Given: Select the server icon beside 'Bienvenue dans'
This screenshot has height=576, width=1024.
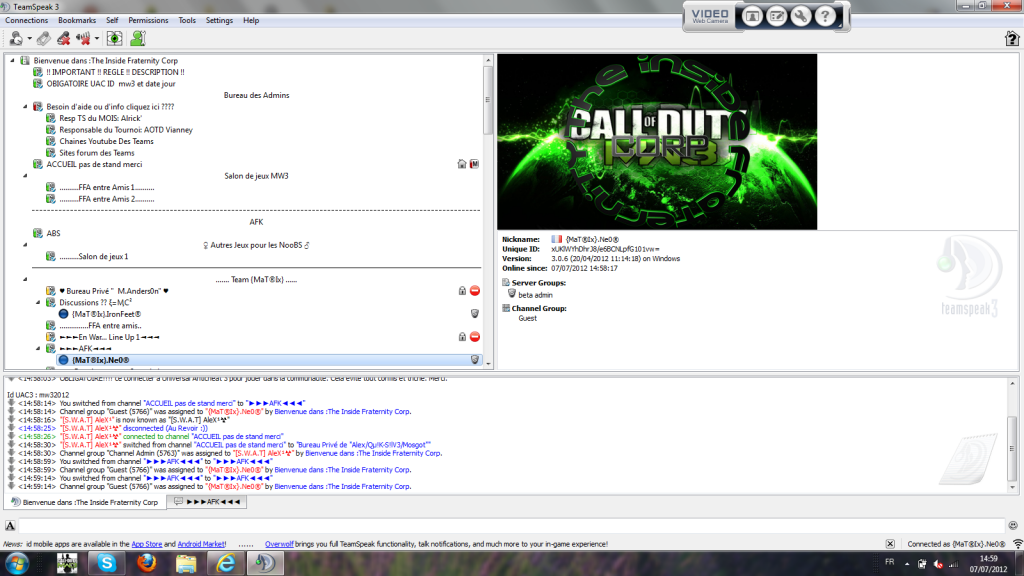Looking at the screenshot, I should 25,61.
